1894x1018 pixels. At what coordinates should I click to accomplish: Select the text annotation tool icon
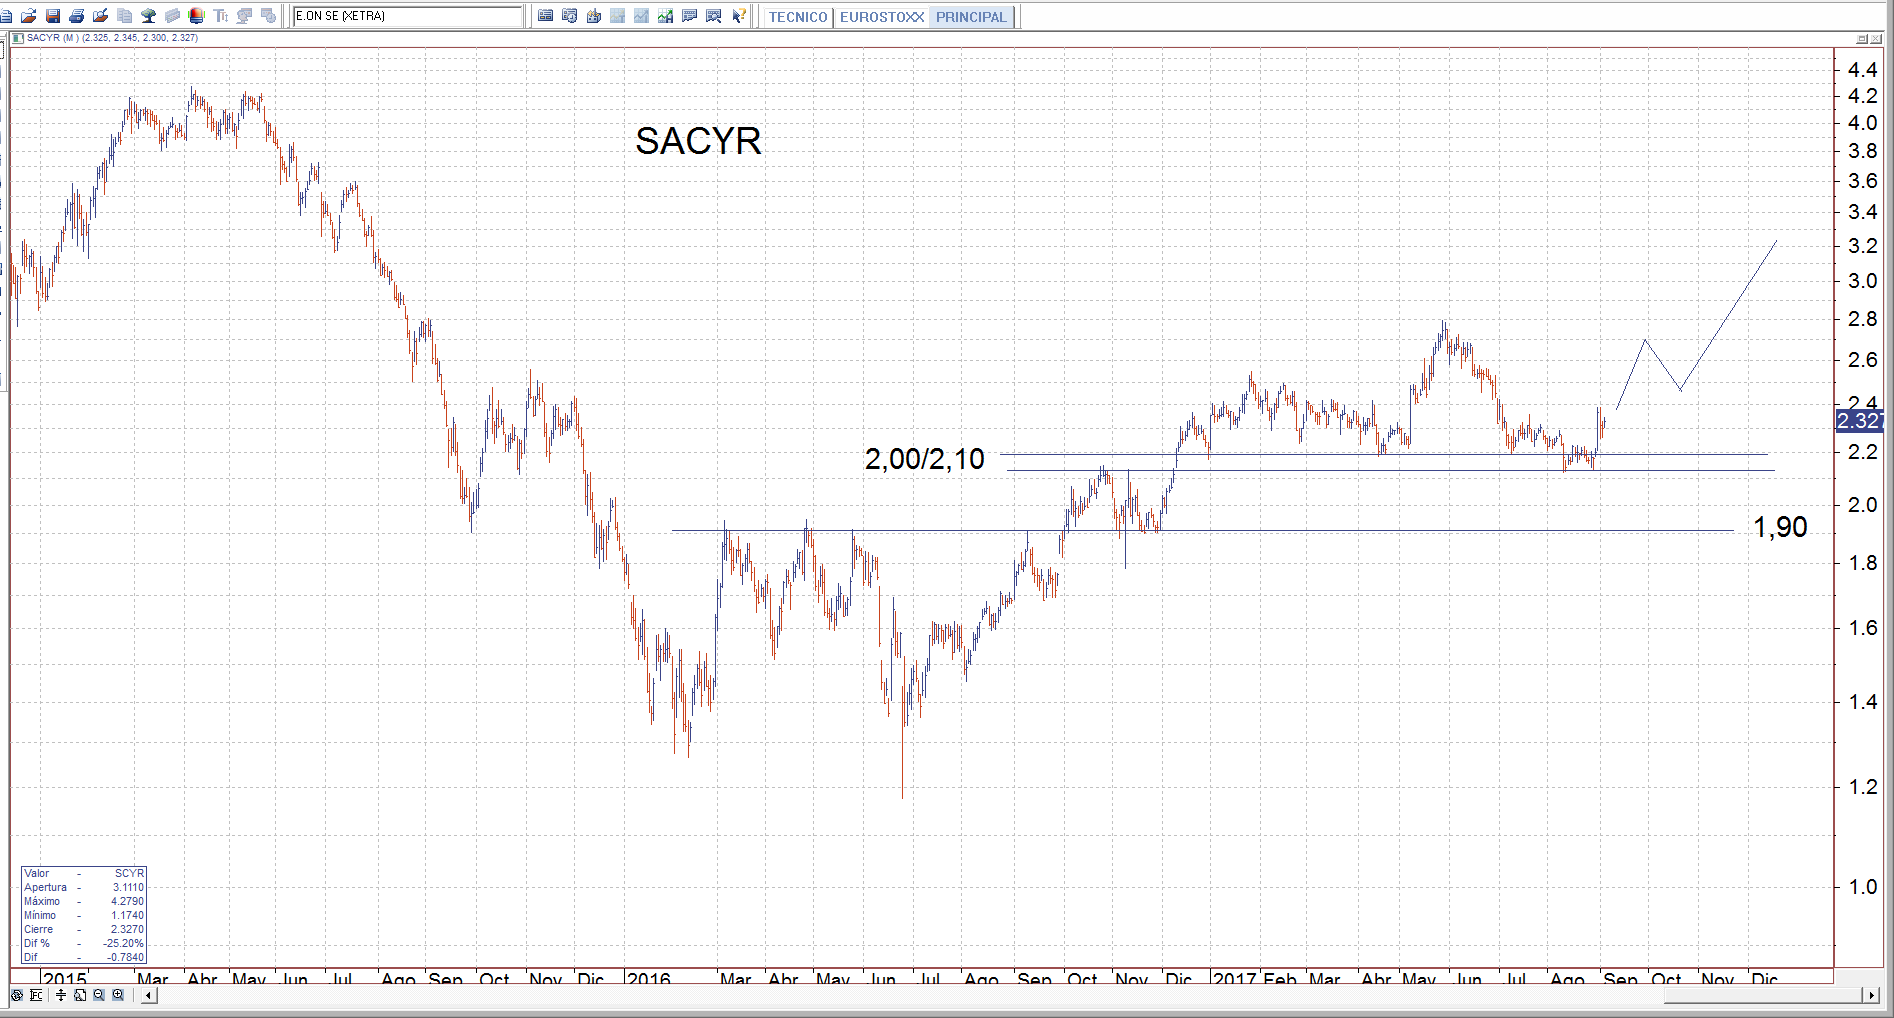(221, 16)
